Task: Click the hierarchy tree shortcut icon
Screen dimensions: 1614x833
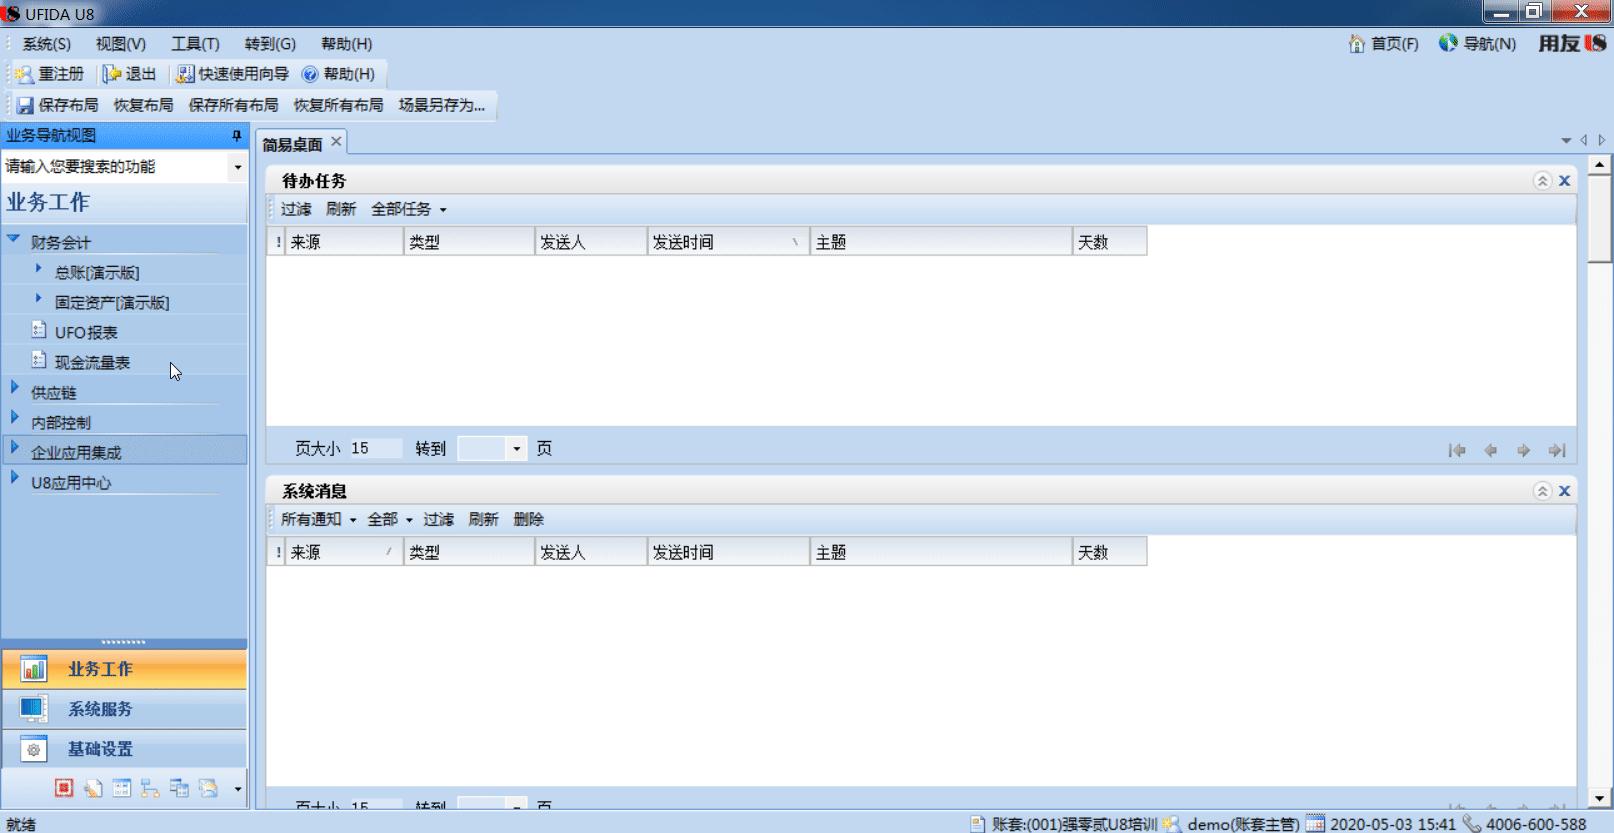Action: coord(150,788)
